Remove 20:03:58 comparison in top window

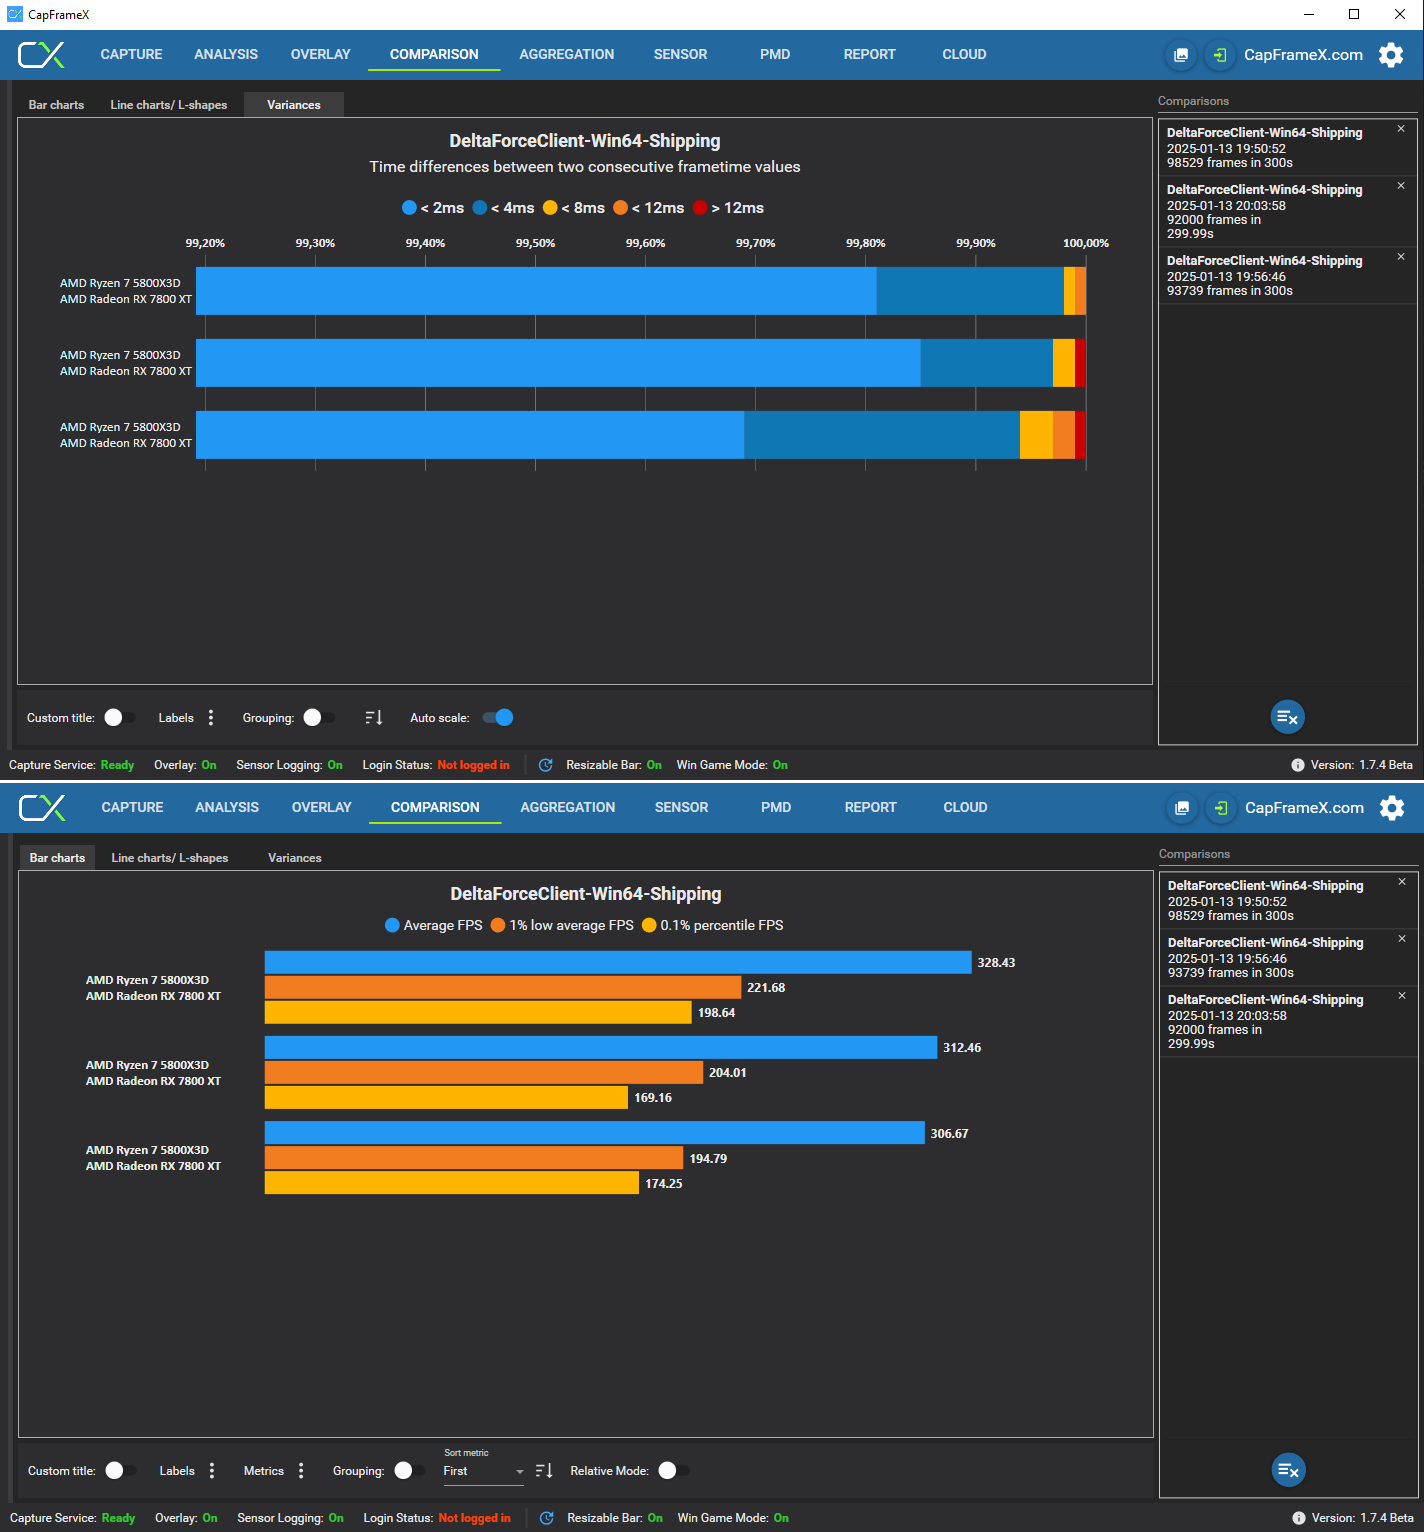[1401, 186]
